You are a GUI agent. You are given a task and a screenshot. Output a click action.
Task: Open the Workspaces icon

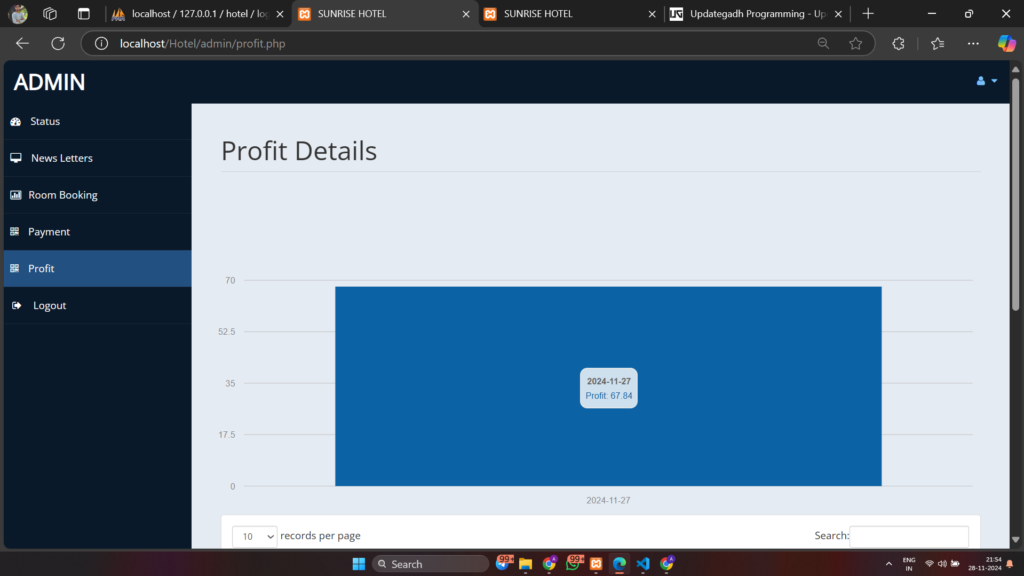pyautogui.click(x=50, y=14)
